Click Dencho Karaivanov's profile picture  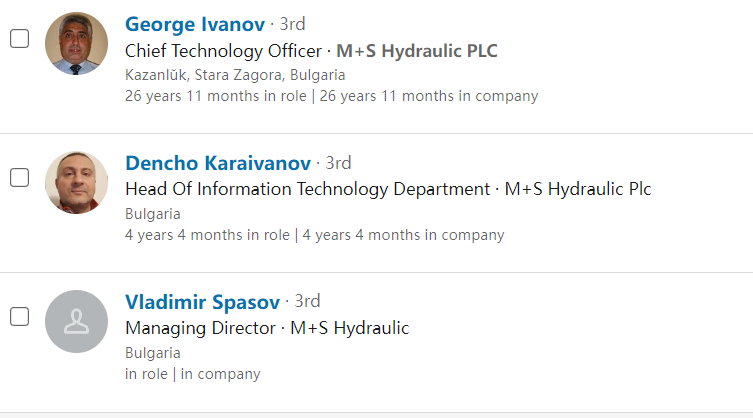point(76,182)
